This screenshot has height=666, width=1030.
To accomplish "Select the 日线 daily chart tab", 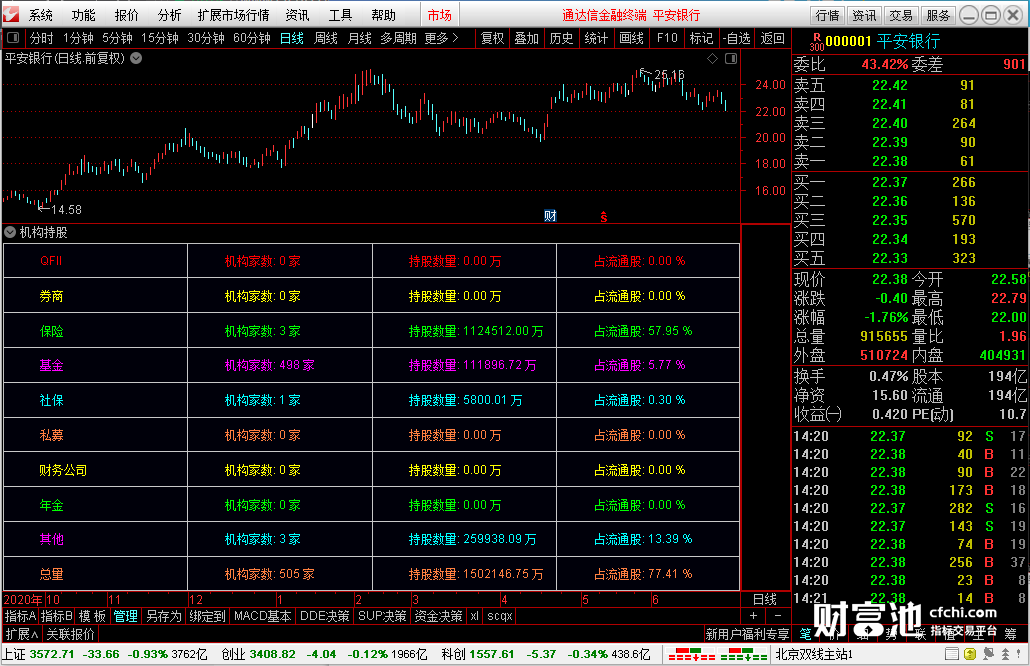I will click(292, 38).
